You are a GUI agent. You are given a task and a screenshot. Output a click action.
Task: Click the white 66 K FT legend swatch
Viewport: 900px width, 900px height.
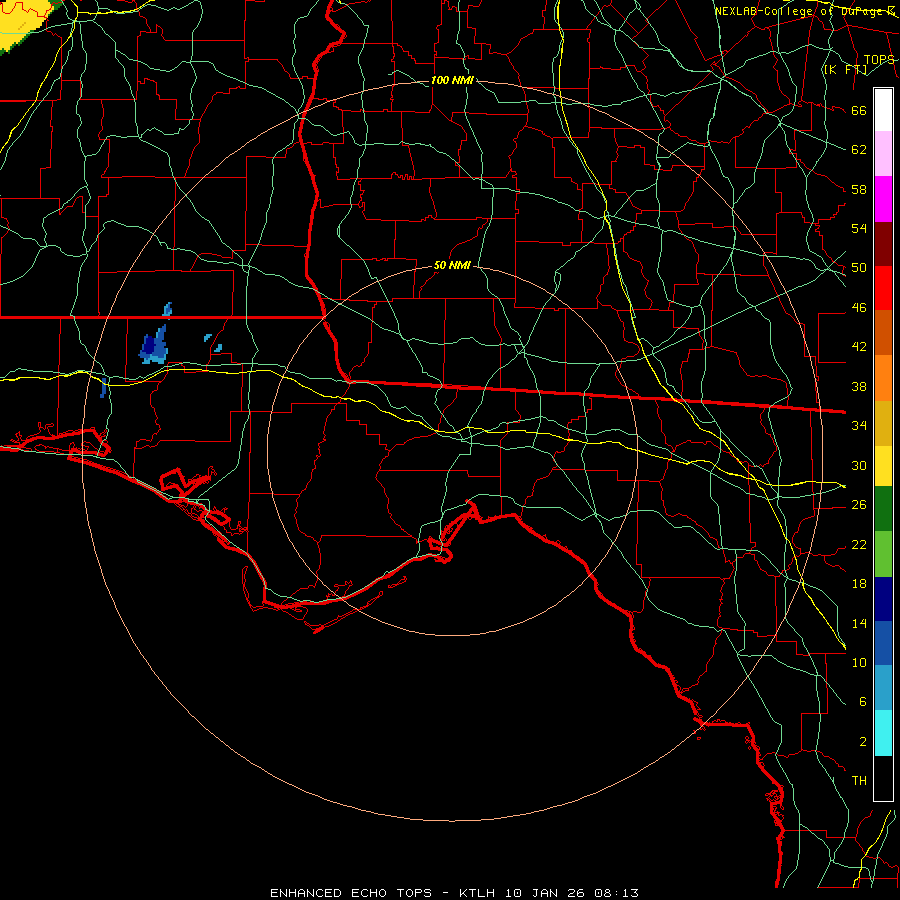point(883,110)
